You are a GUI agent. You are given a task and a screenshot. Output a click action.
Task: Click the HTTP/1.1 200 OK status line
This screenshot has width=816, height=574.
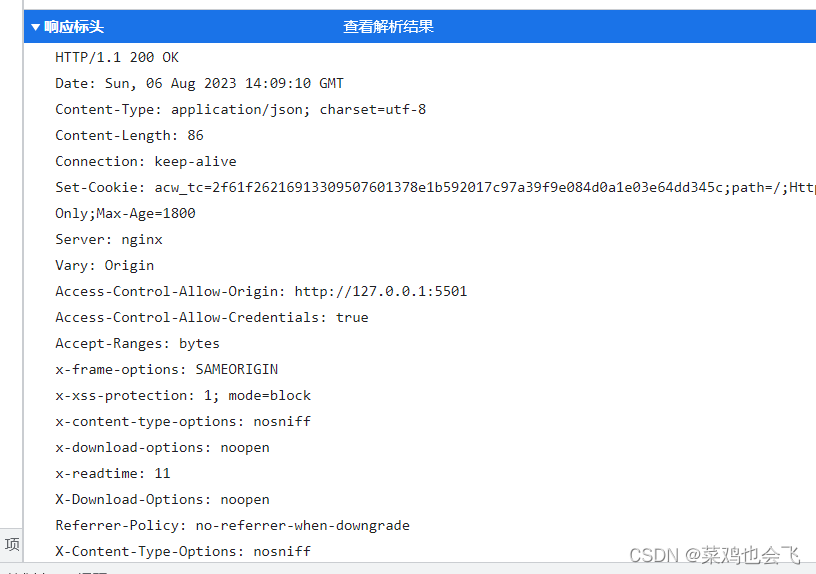pos(117,57)
